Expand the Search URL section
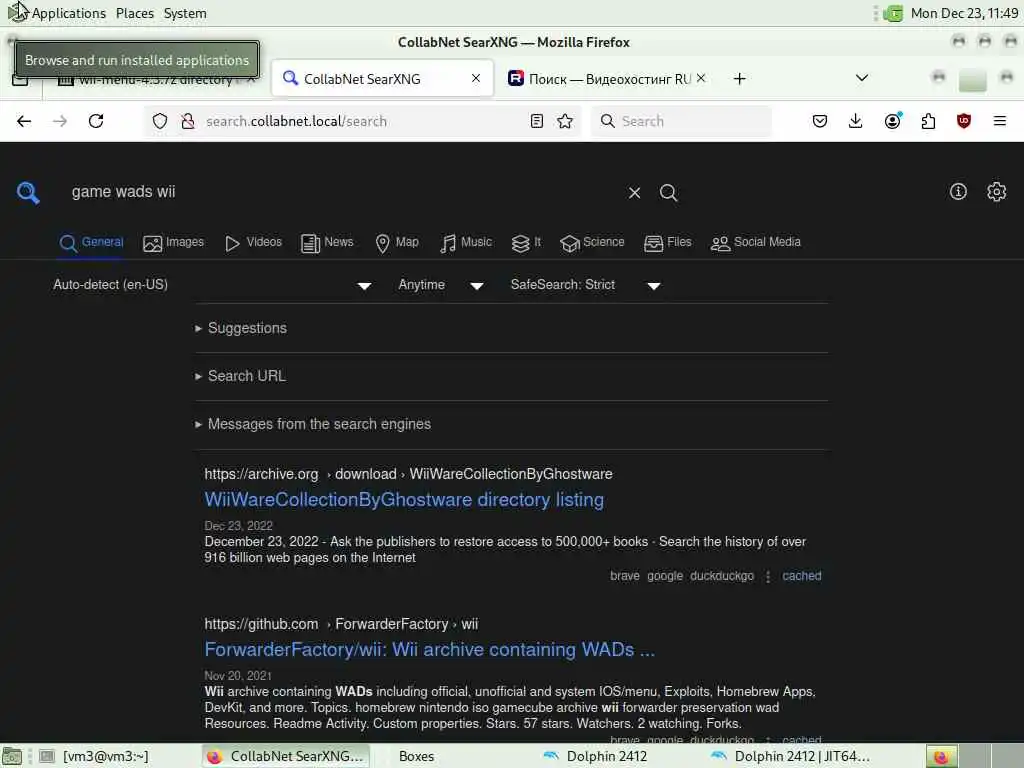Viewport: 1024px width, 768px height. coord(240,376)
